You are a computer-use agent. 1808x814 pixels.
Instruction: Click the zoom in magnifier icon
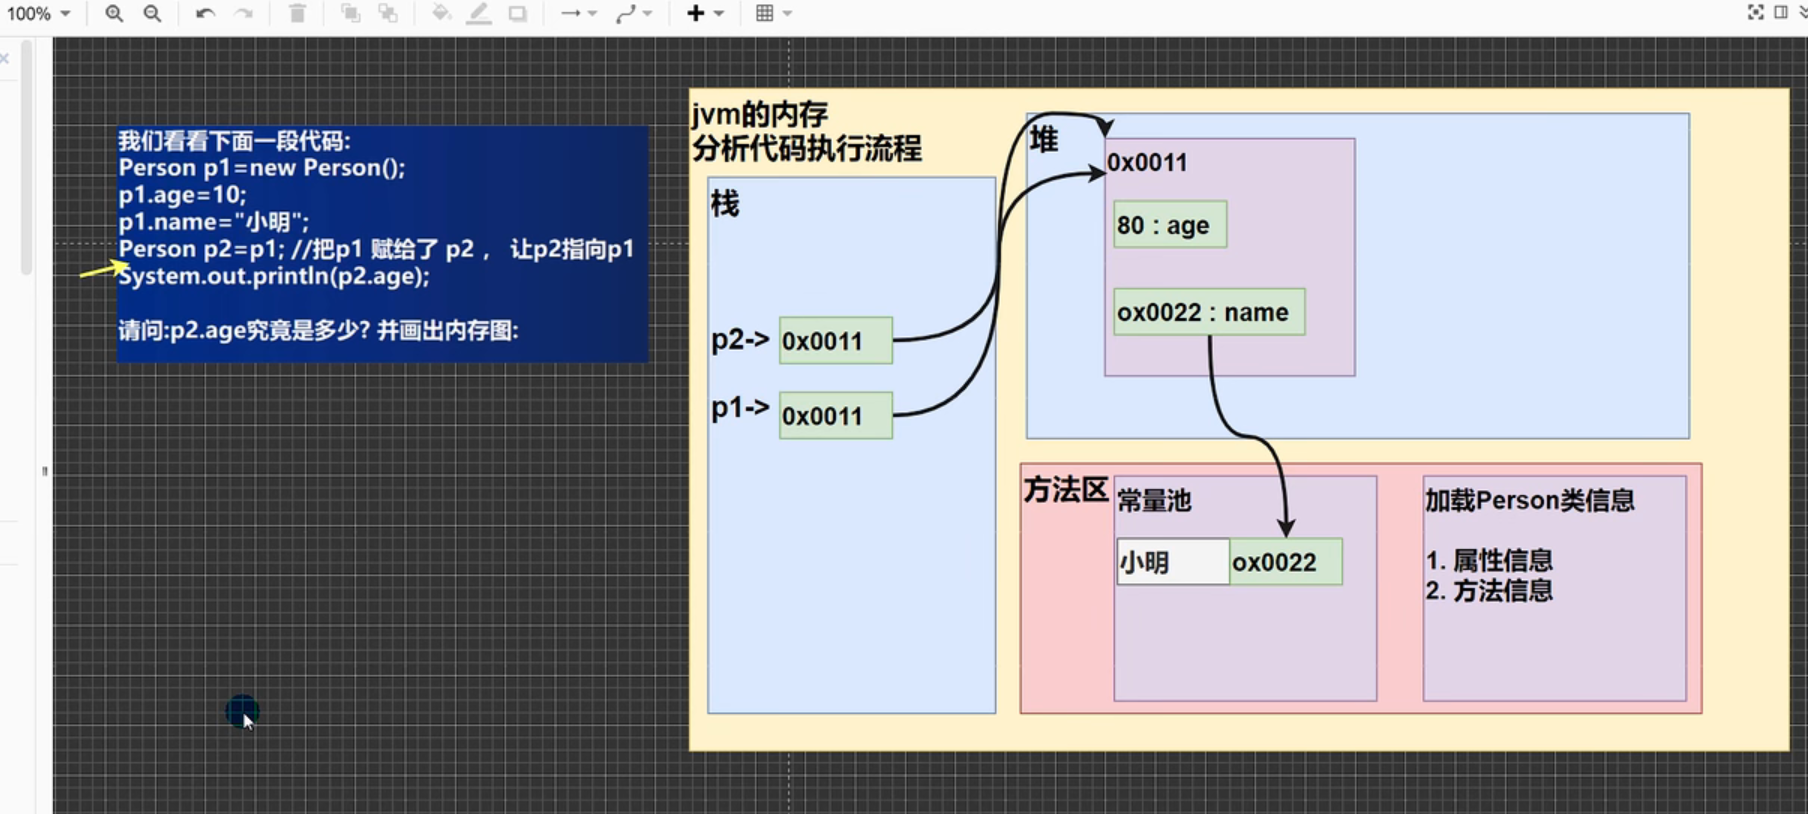114,13
